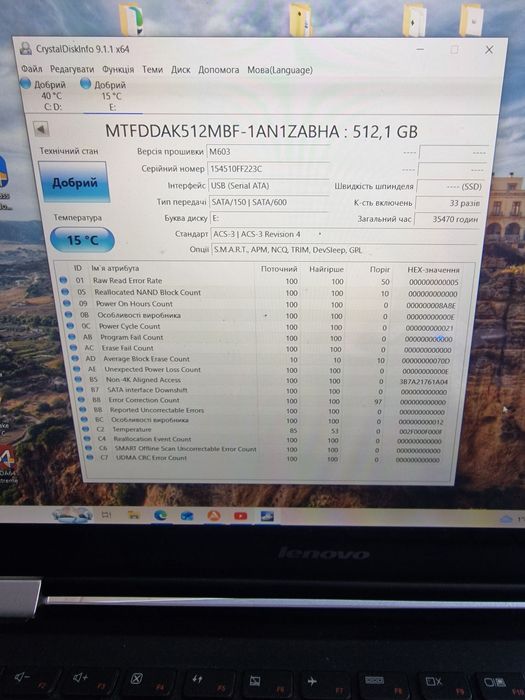The height and width of the screenshot is (700, 525).
Task: Click the Найгірше column header
Action: pos(326,270)
